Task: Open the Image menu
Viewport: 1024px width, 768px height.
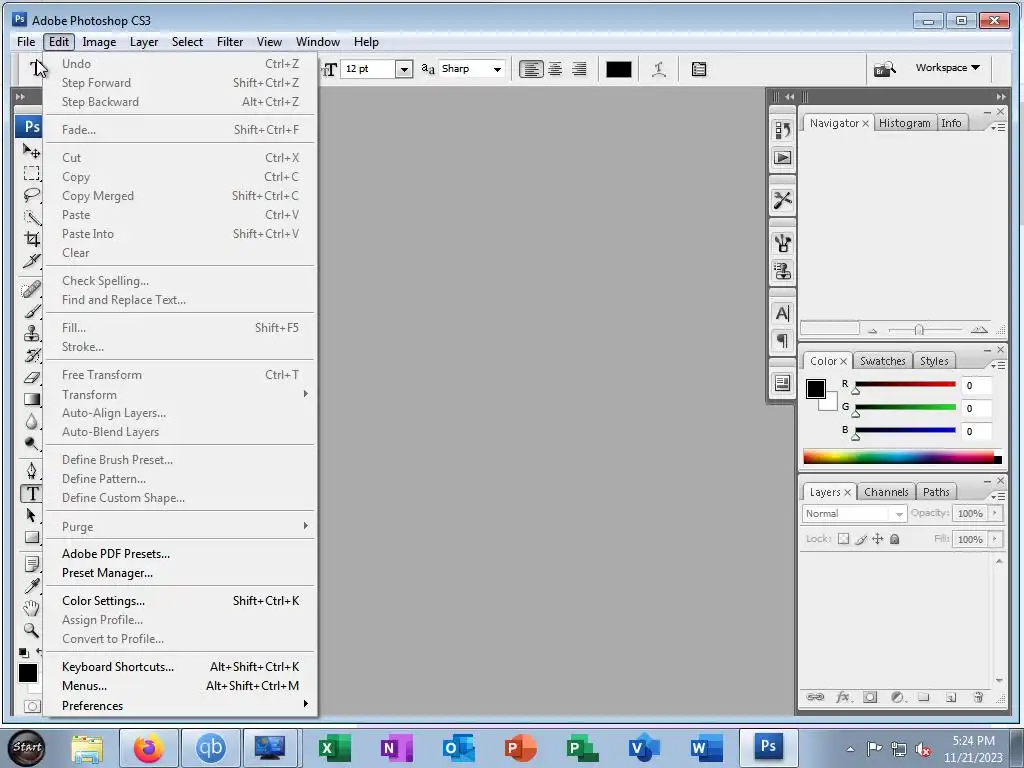Action: [99, 42]
